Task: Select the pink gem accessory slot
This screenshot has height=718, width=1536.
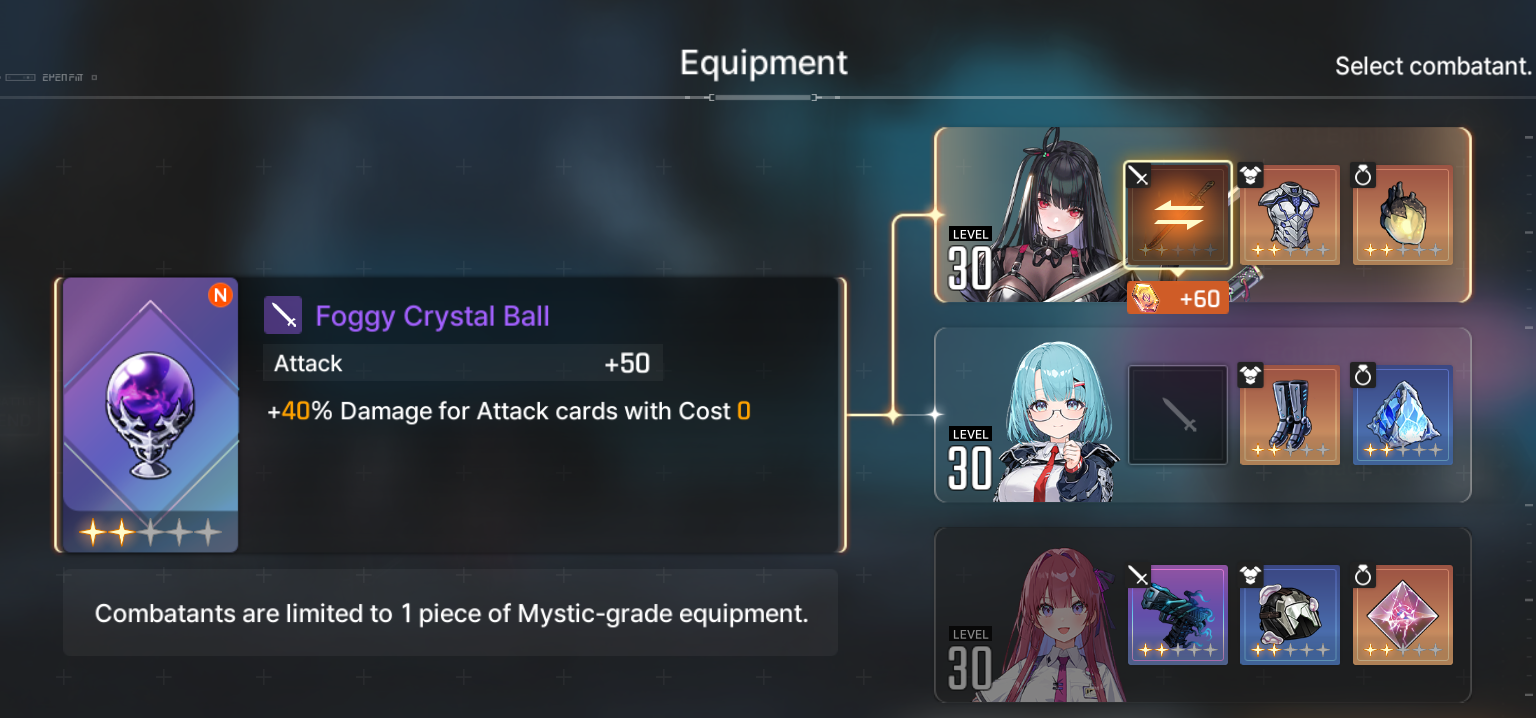Action: tap(1403, 615)
